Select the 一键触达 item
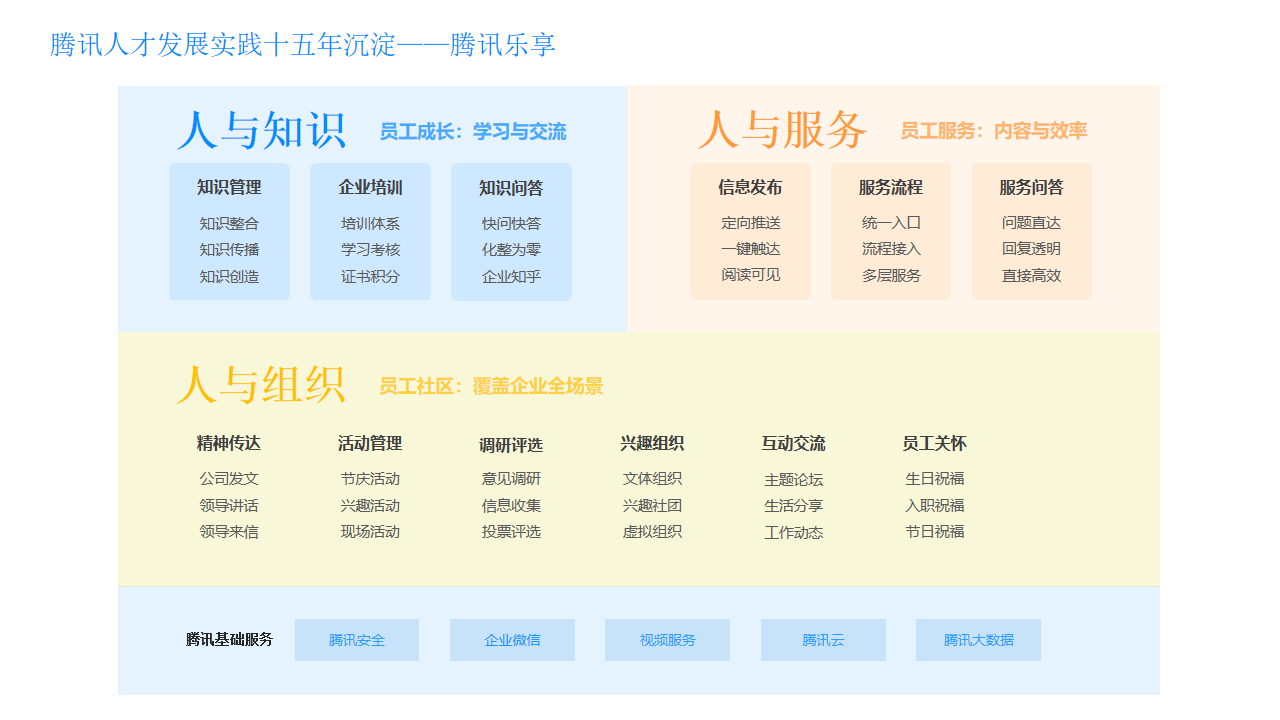Image resolution: width=1280 pixels, height=720 pixels. [x=751, y=248]
